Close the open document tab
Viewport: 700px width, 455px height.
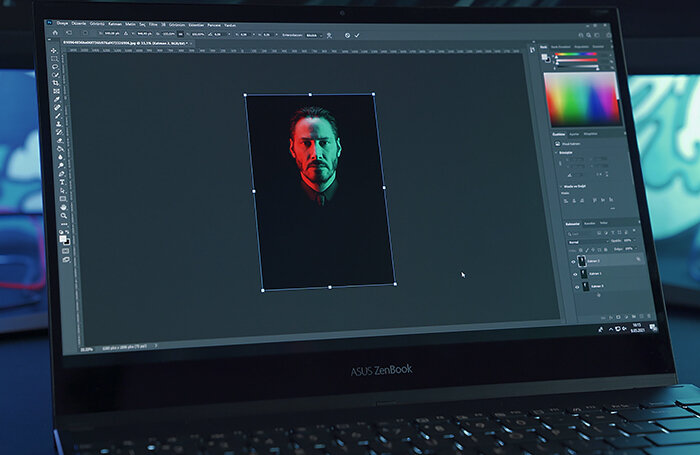(191, 43)
